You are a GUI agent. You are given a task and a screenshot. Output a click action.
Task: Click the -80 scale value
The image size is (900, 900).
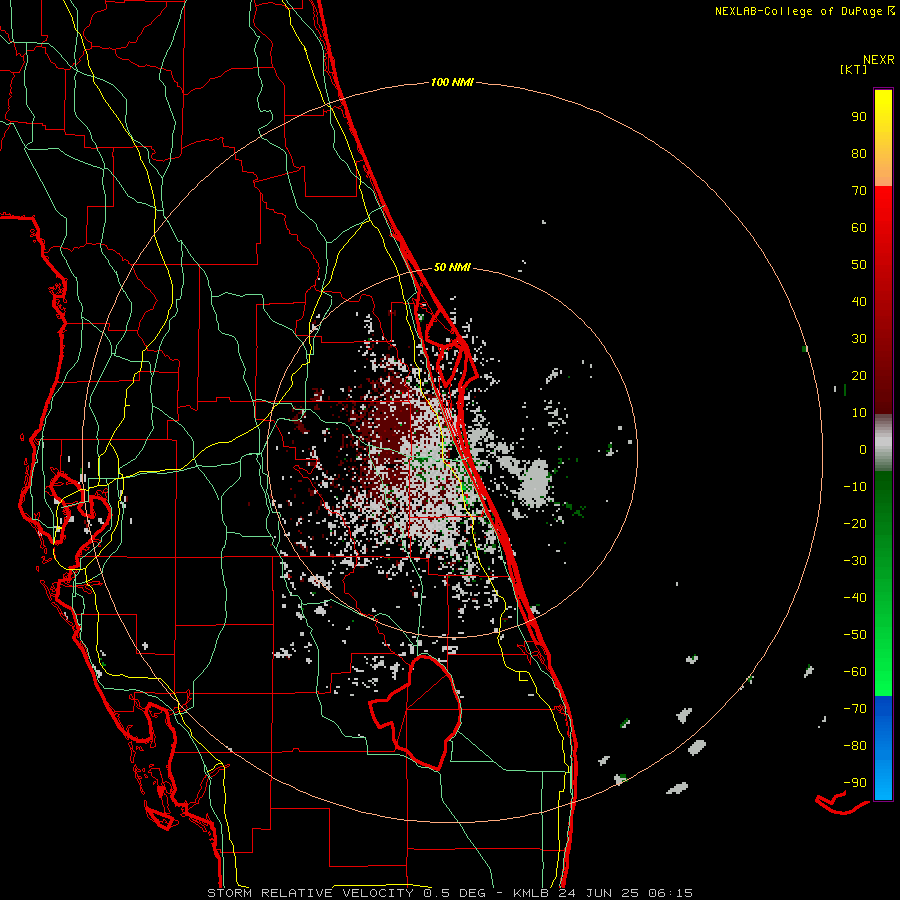855,746
